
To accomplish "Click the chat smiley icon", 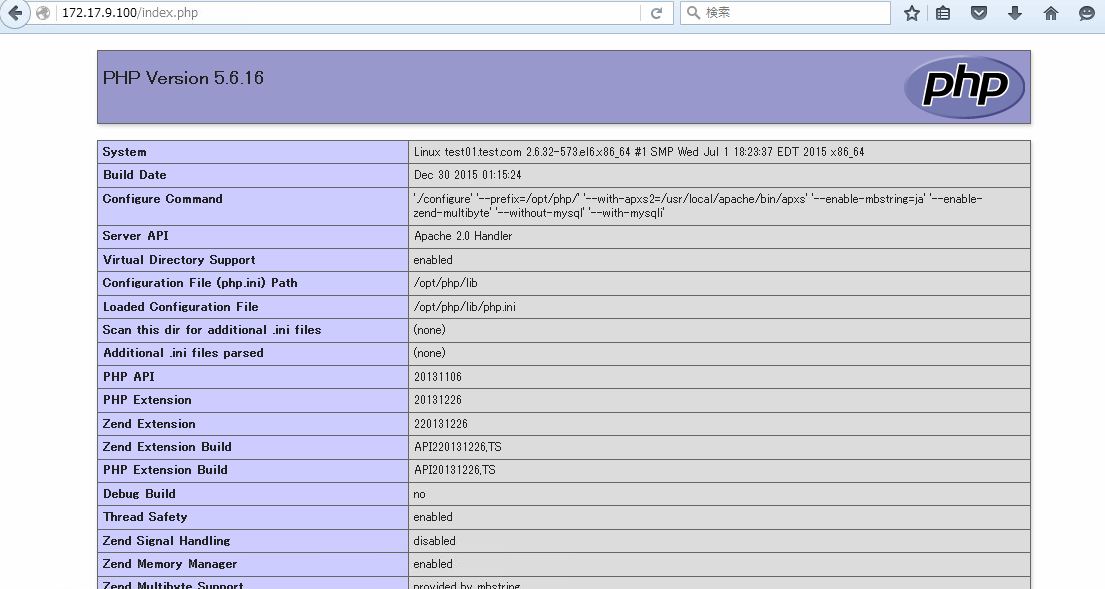I will point(1087,13).
